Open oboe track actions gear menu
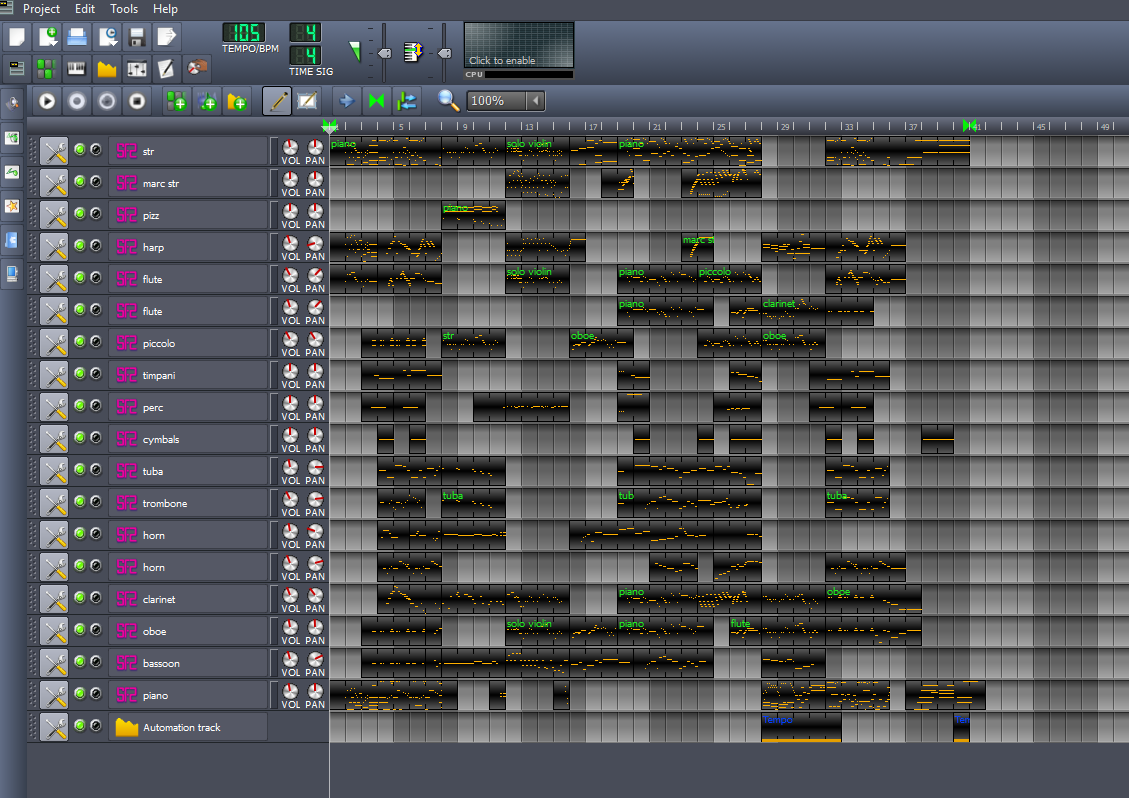The width and height of the screenshot is (1129, 798). (x=54, y=631)
